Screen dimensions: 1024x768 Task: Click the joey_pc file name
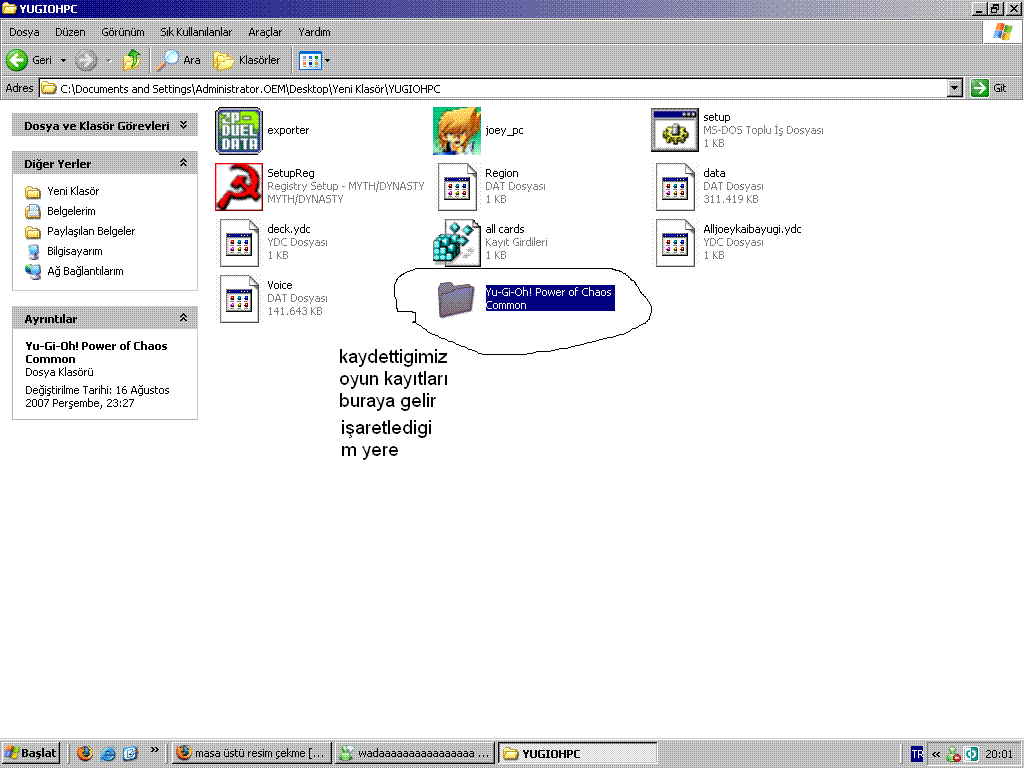[504, 130]
